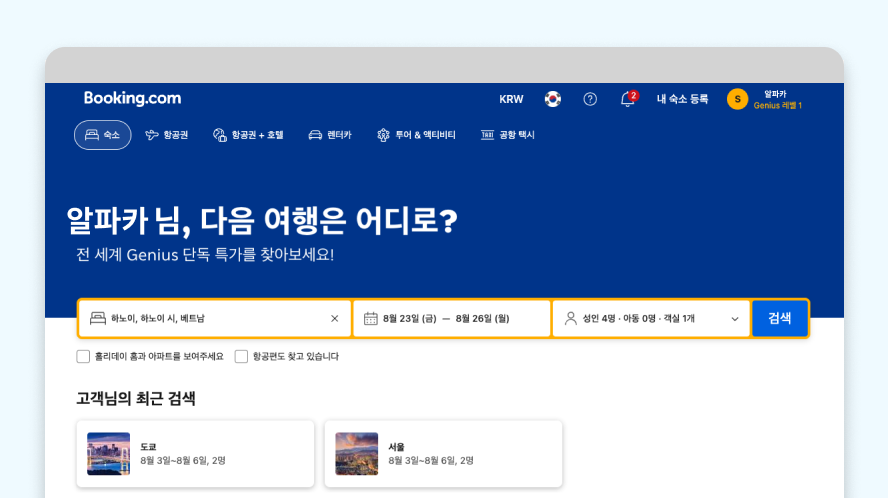Switch to the 공항 택시 tab
This screenshot has width=888, height=498.
click(508, 135)
